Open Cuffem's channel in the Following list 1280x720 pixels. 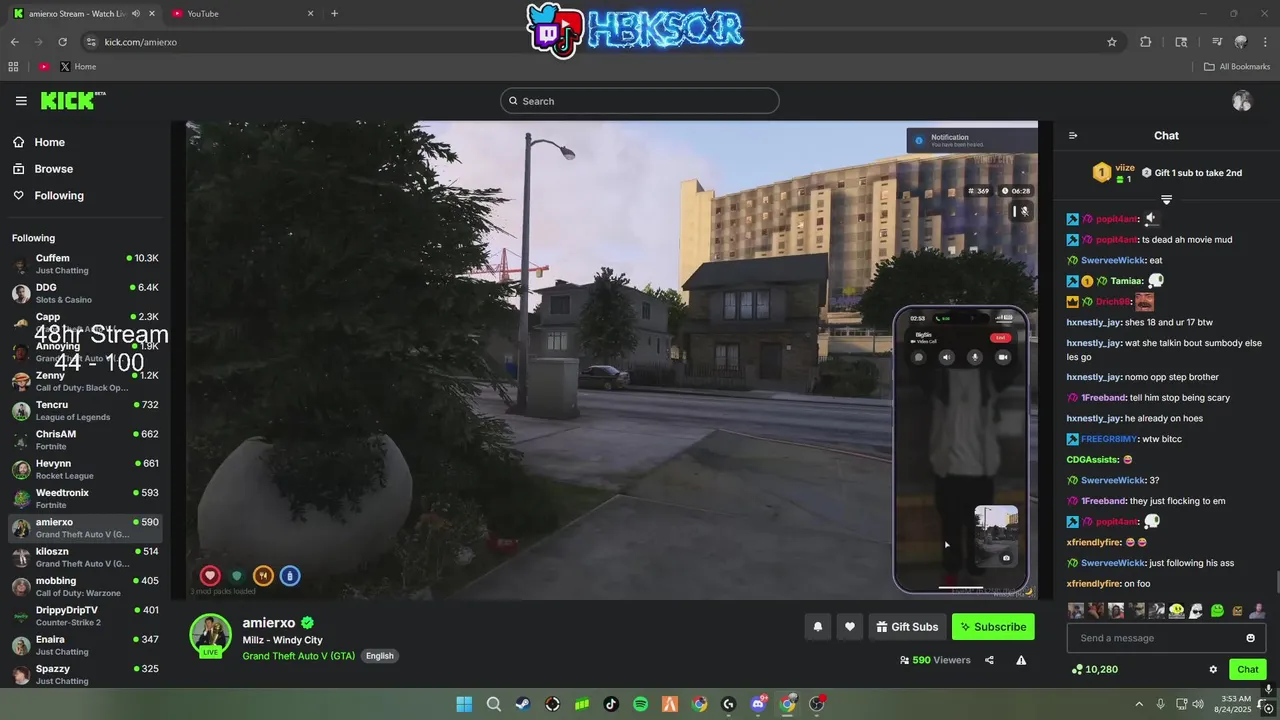click(x=85, y=264)
